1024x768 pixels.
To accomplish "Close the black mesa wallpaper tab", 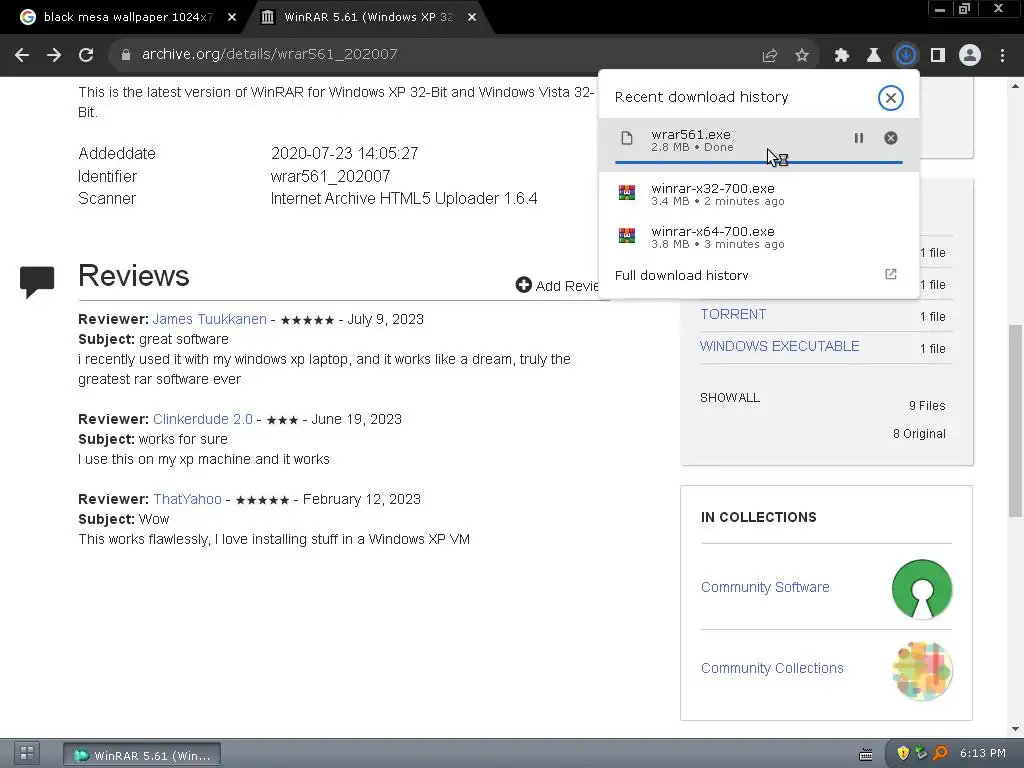I will point(232,18).
